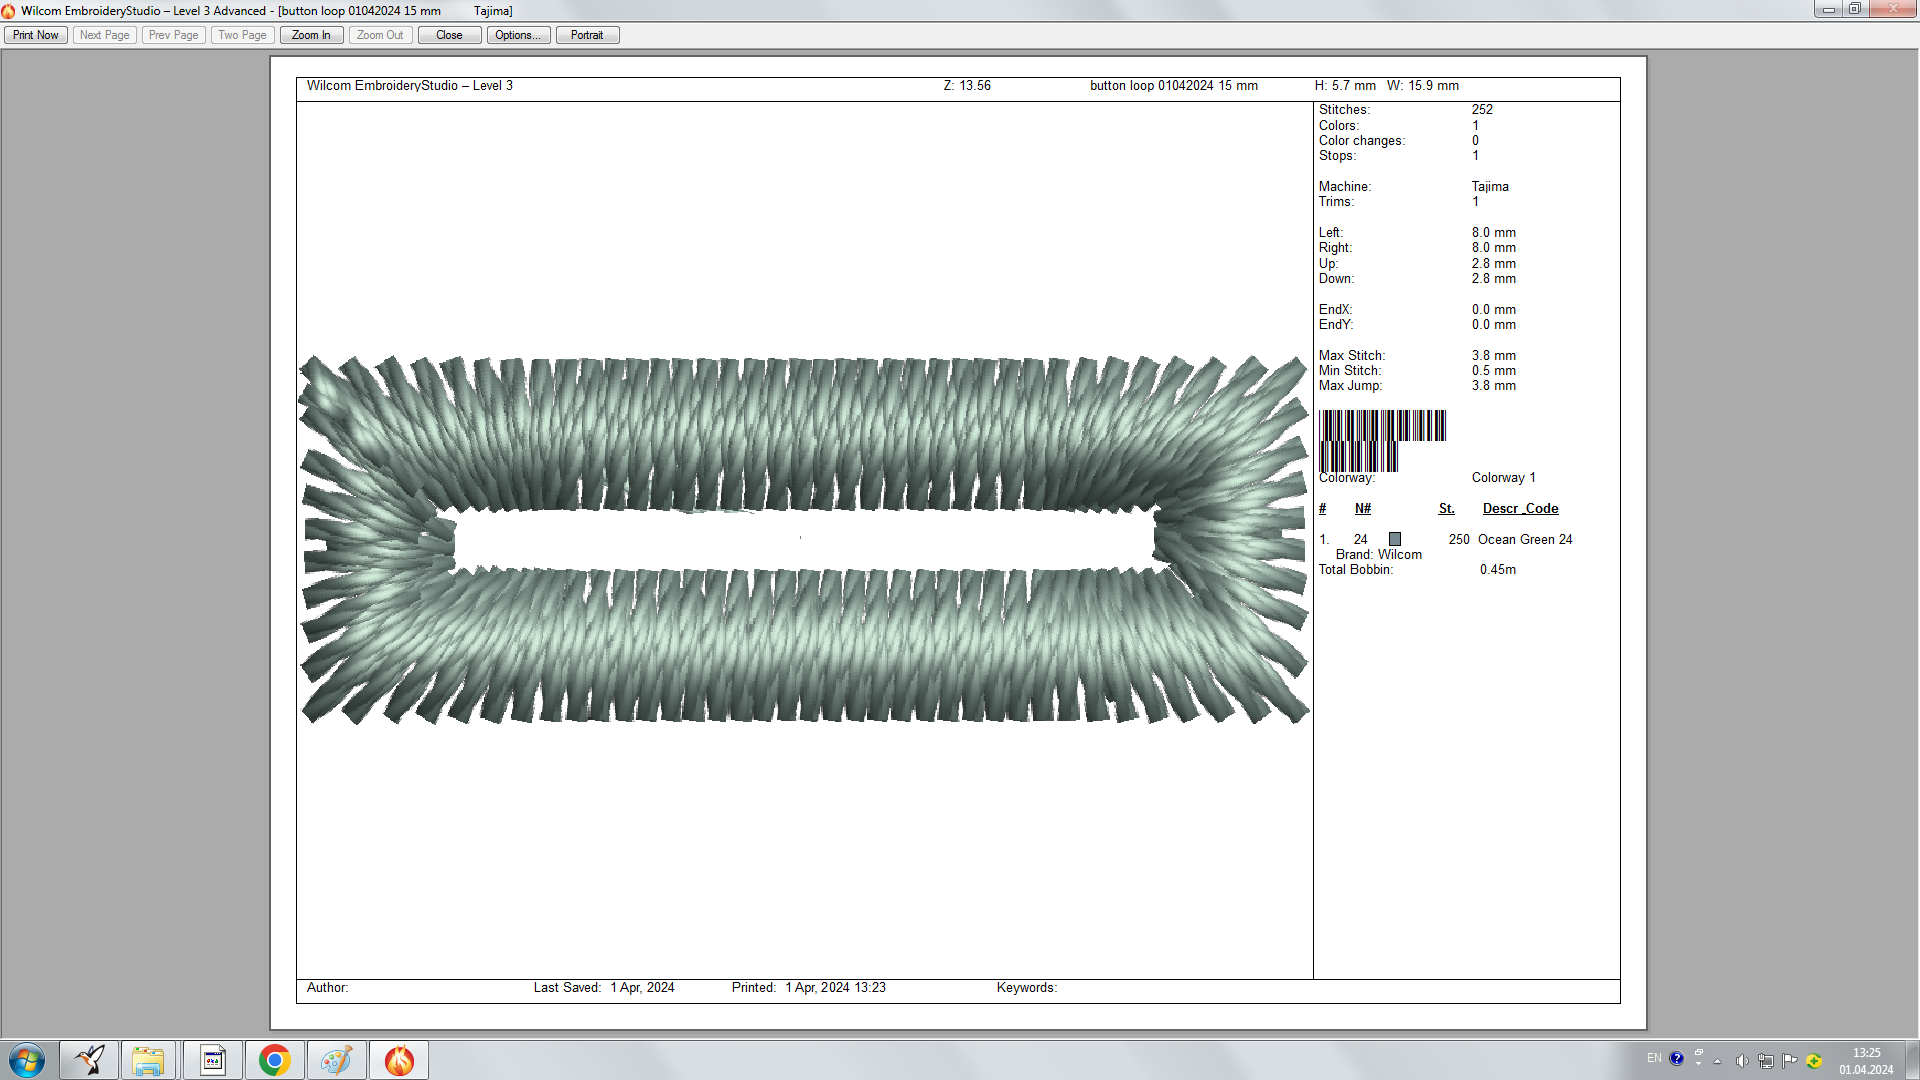This screenshot has height=1080, width=1920.
Task: Open the volume speaker tray icon
Action: click(1742, 1060)
